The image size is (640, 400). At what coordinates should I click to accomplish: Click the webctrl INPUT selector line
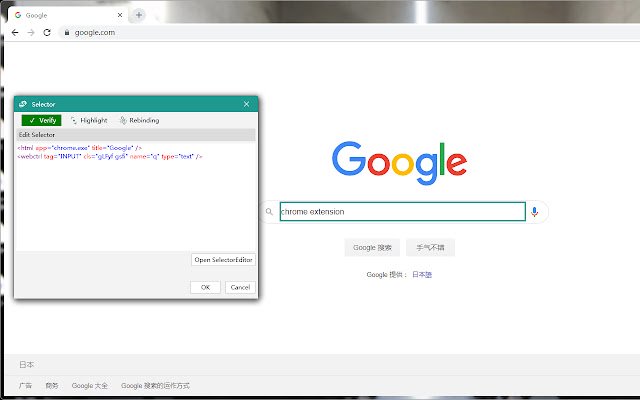tap(110, 156)
